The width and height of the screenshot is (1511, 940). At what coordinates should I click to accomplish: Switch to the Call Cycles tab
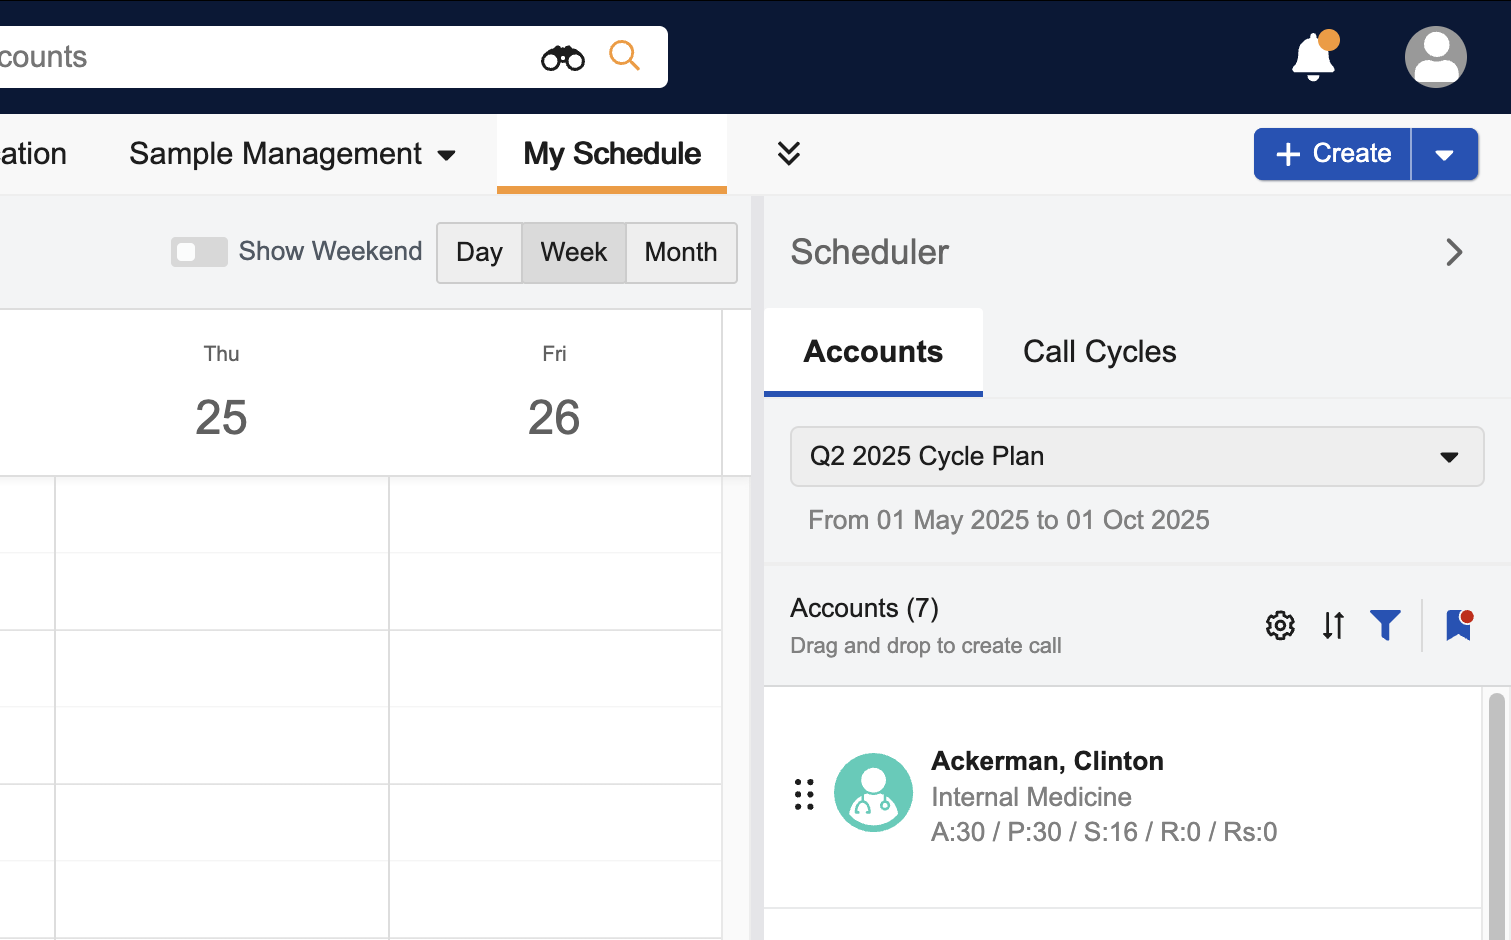click(1099, 352)
